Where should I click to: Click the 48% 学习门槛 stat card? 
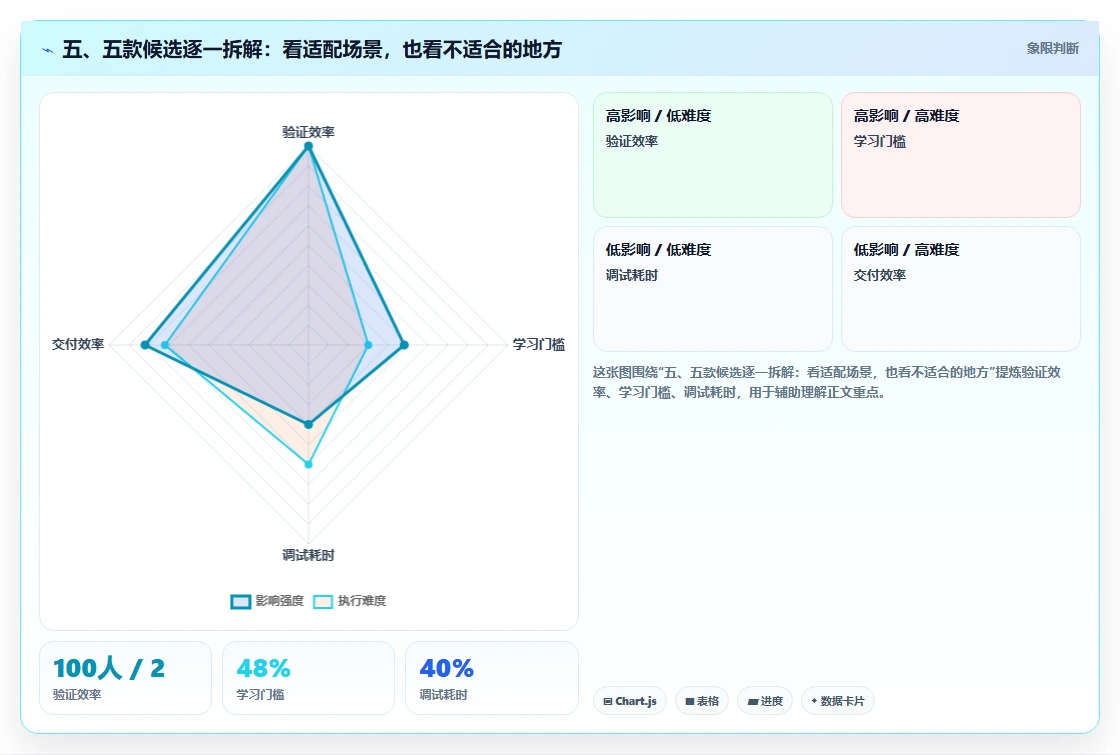pos(309,678)
